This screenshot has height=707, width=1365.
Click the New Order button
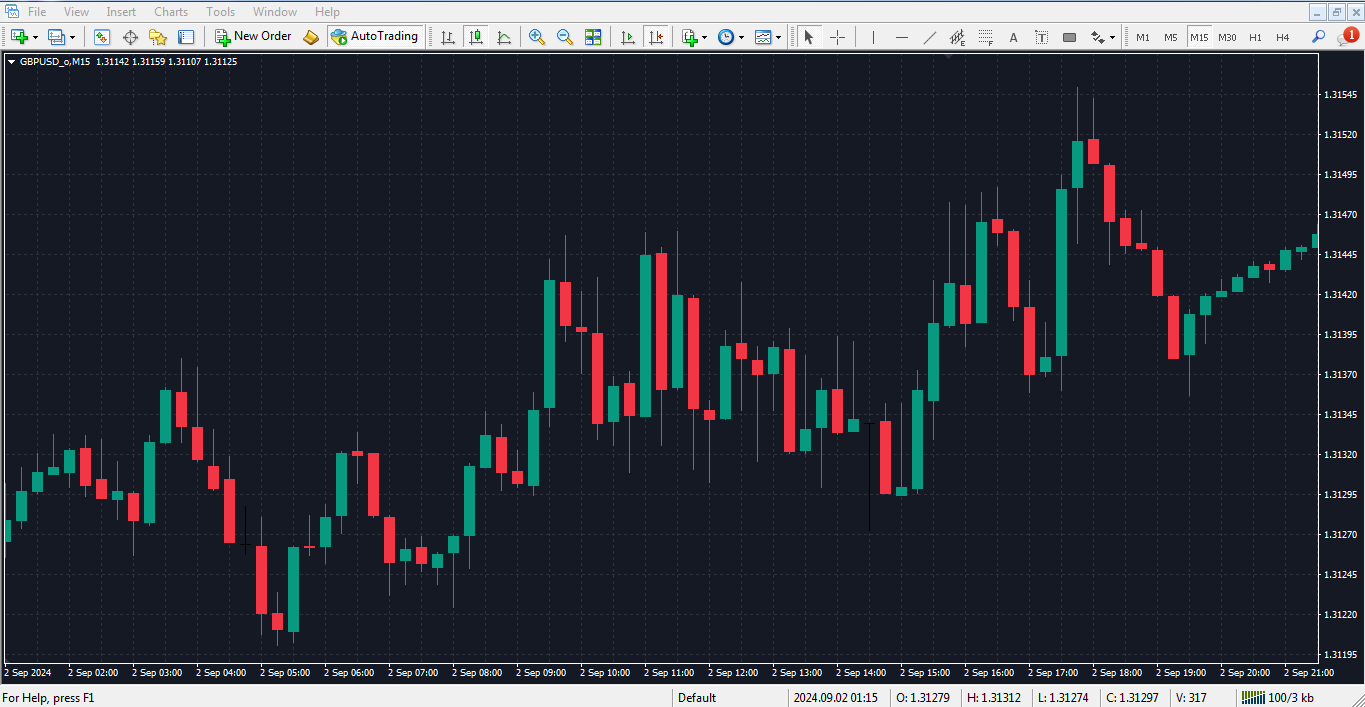pos(254,37)
